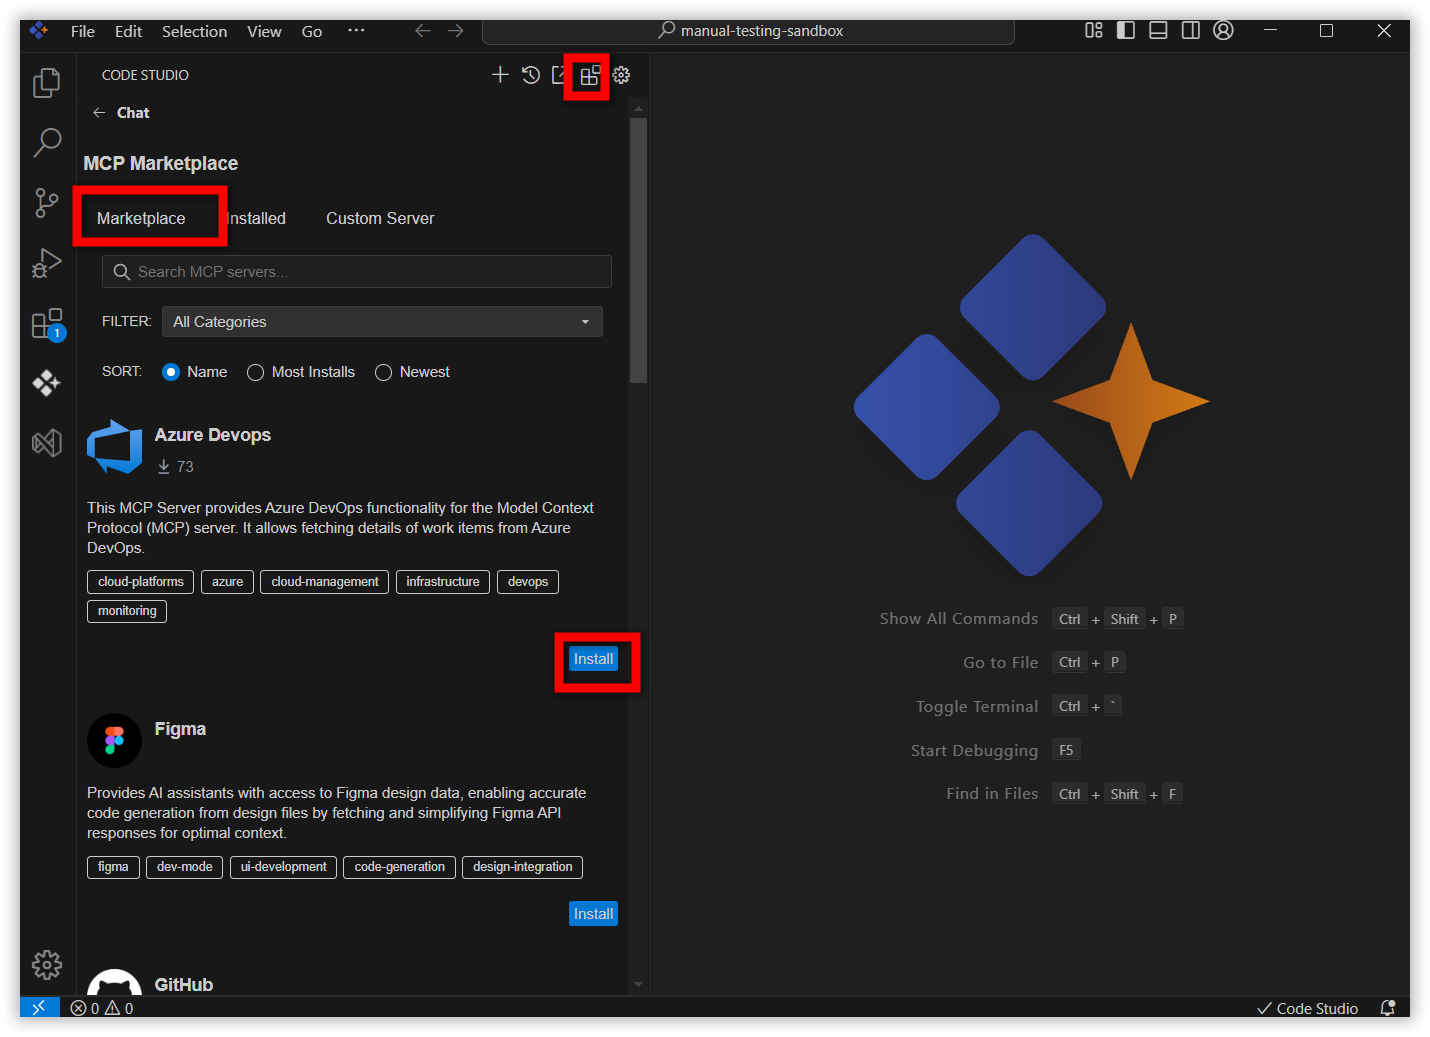The width and height of the screenshot is (1430, 1037).
Task: Install the Azure Devops MCP server
Action: pos(593,659)
